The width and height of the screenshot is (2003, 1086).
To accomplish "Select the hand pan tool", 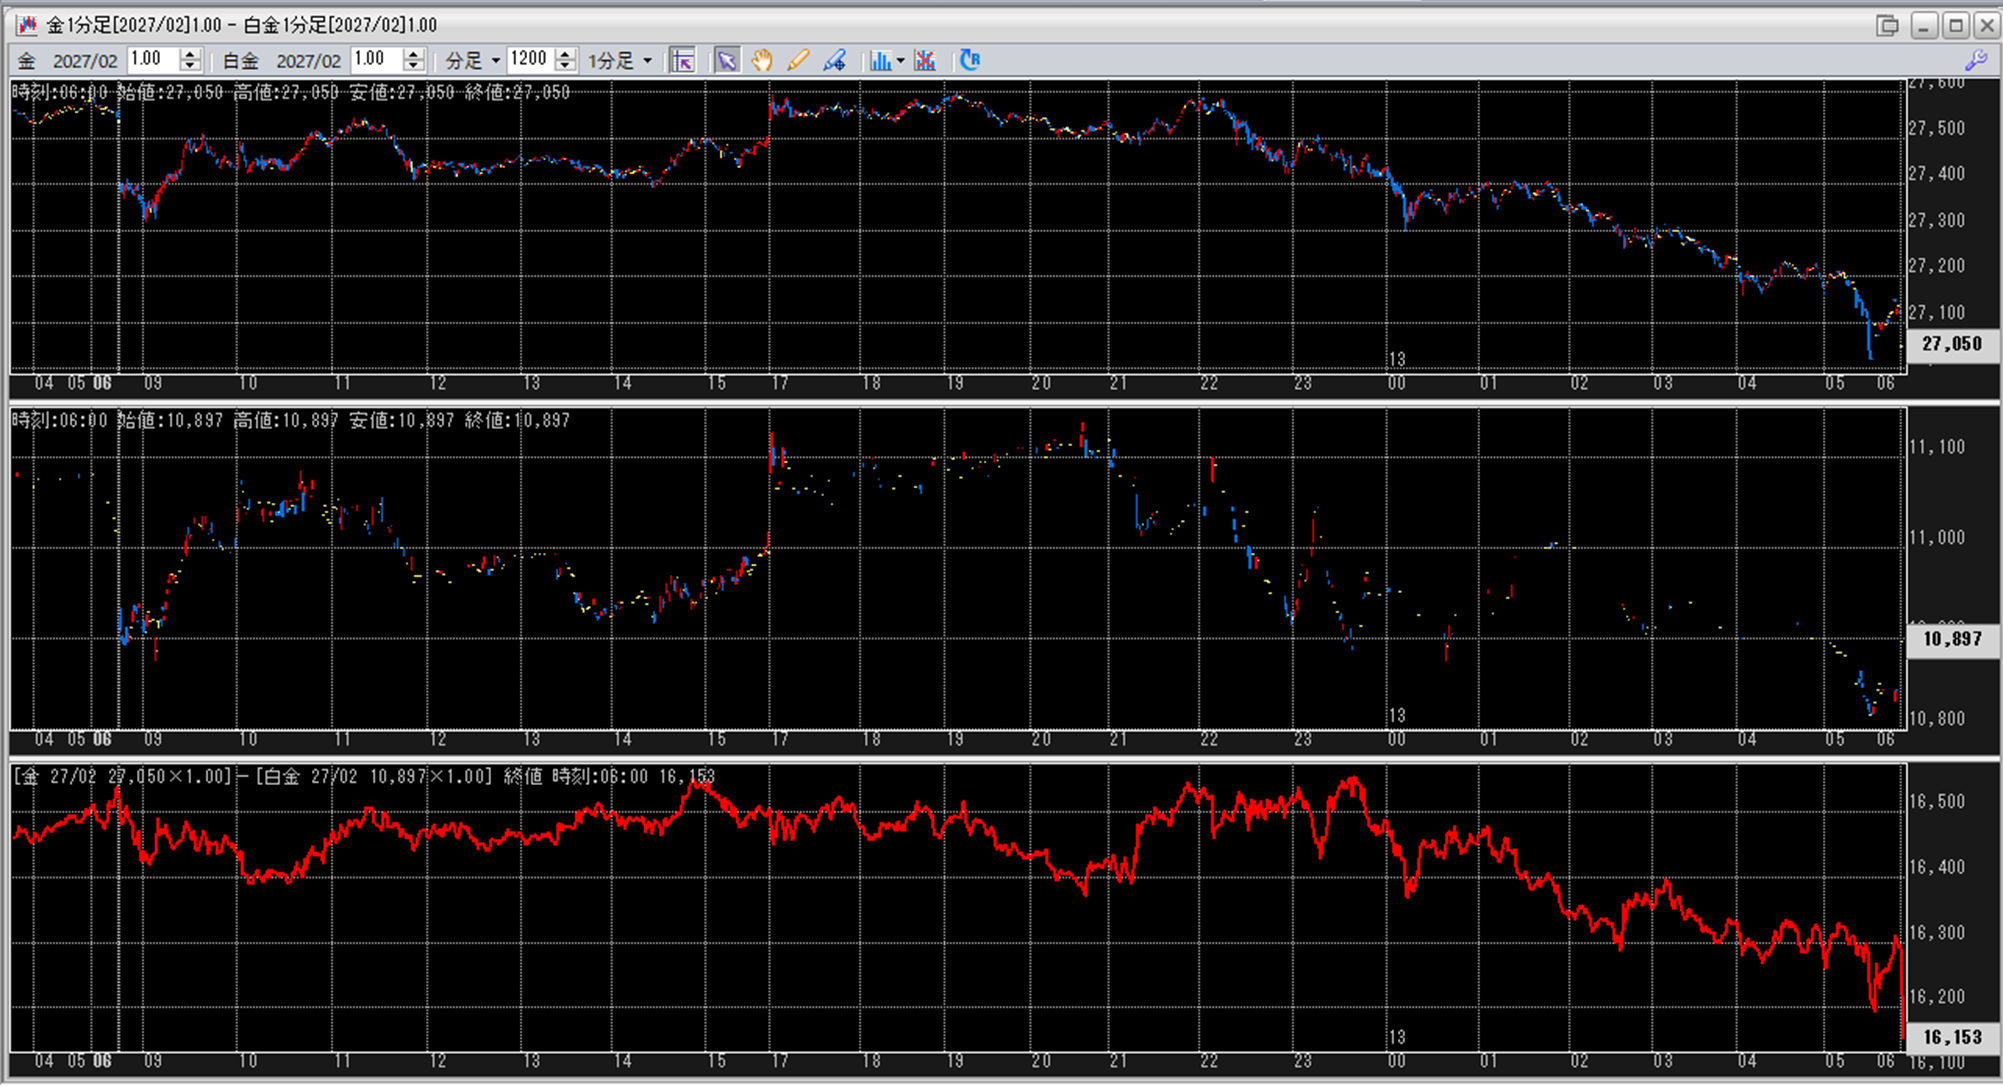I will tap(762, 60).
